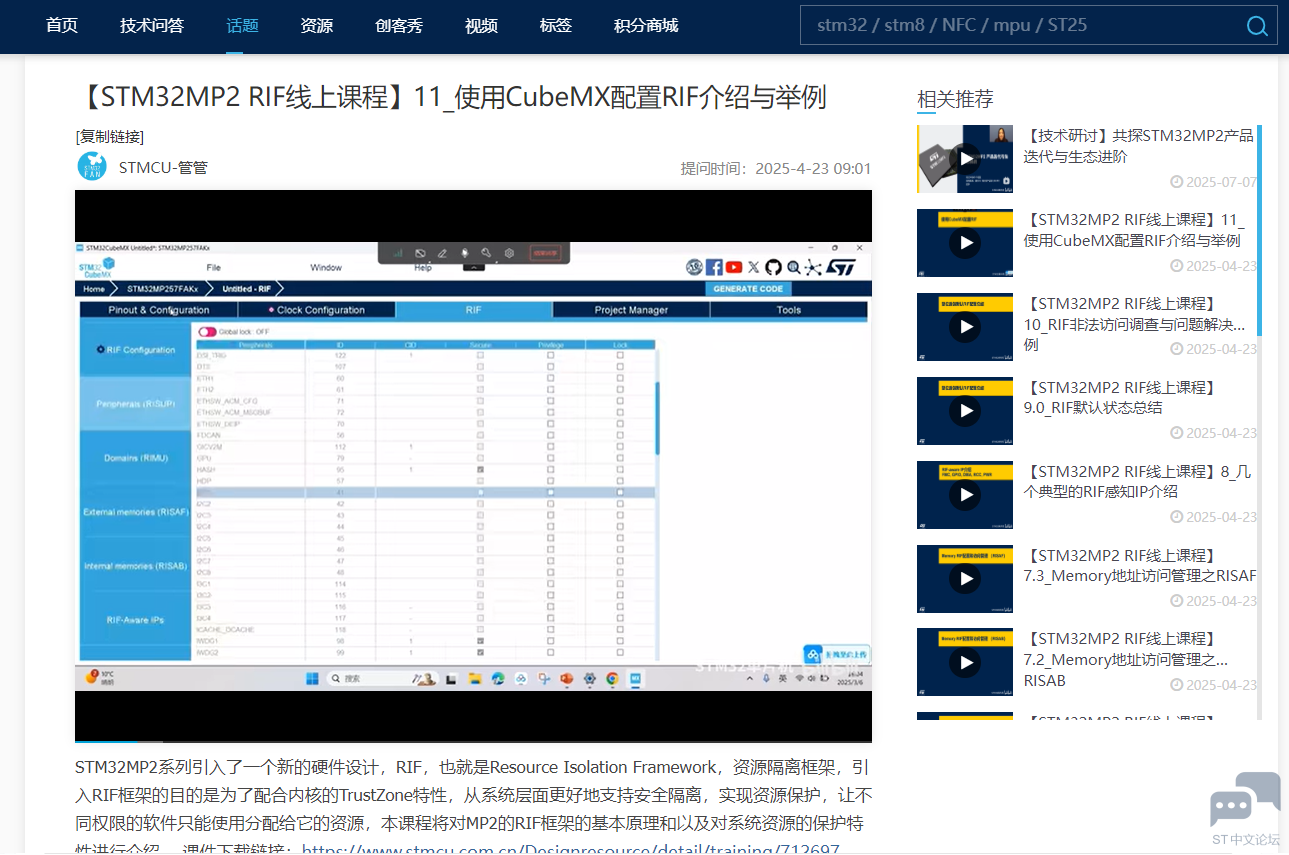
Task: Click GENERATE CODE button in the video
Action: tap(748, 289)
